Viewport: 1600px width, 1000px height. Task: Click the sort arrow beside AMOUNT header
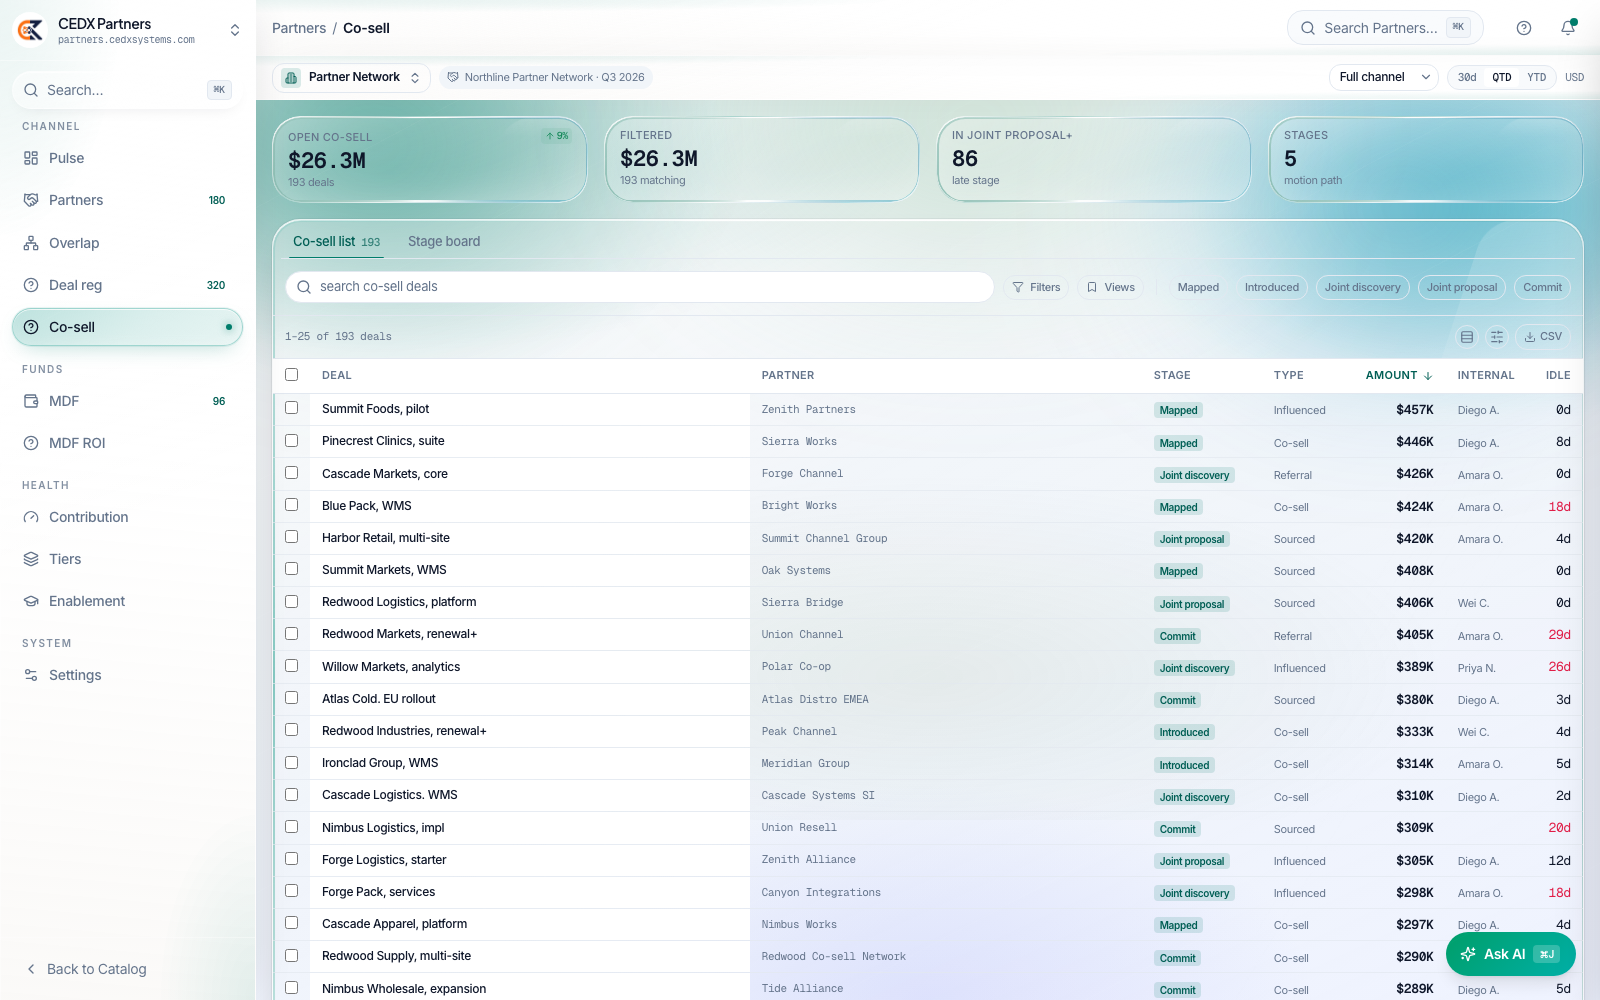1428,376
